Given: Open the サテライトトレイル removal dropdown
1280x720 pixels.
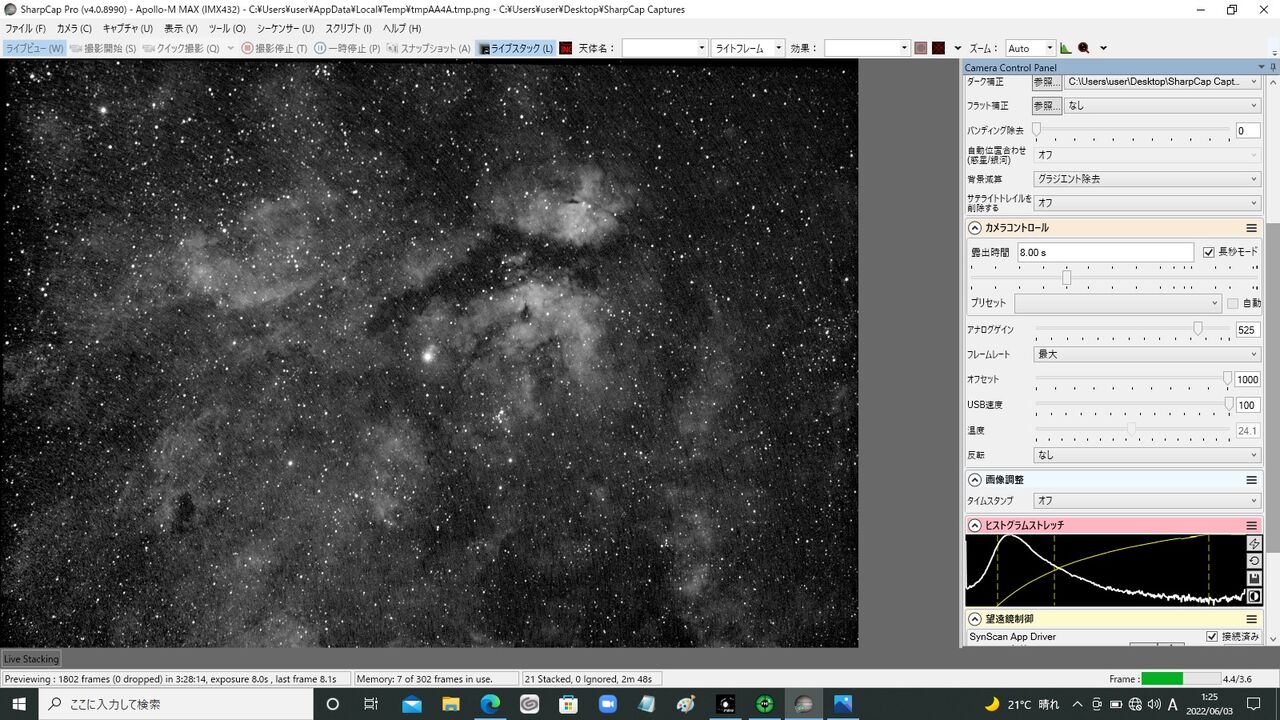Looking at the screenshot, I should pos(1147,203).
